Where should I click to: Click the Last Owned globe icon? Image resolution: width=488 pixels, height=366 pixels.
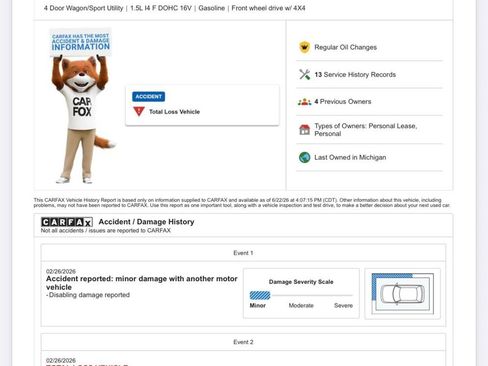coord(304,157)
